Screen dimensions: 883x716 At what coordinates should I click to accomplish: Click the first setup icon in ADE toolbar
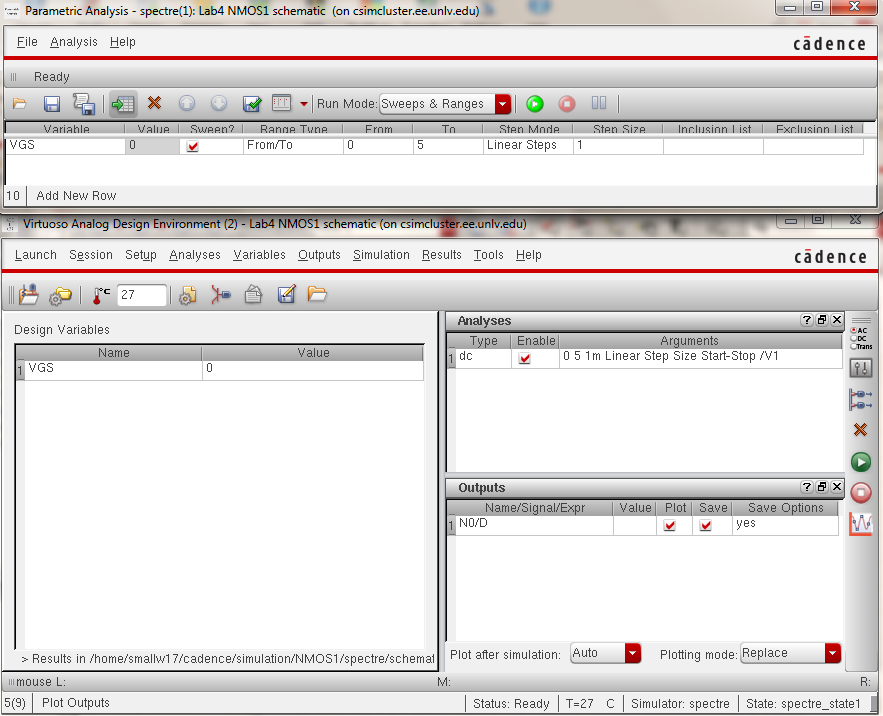coord(28,295)
